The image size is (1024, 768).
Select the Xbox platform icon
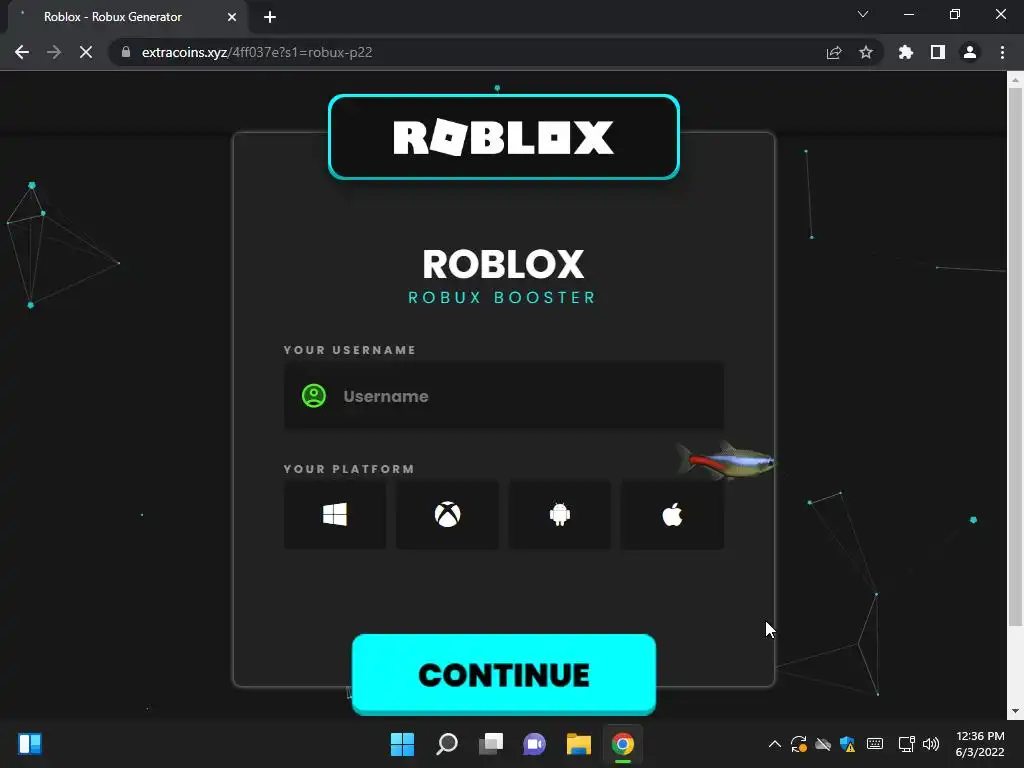(447, 515)
